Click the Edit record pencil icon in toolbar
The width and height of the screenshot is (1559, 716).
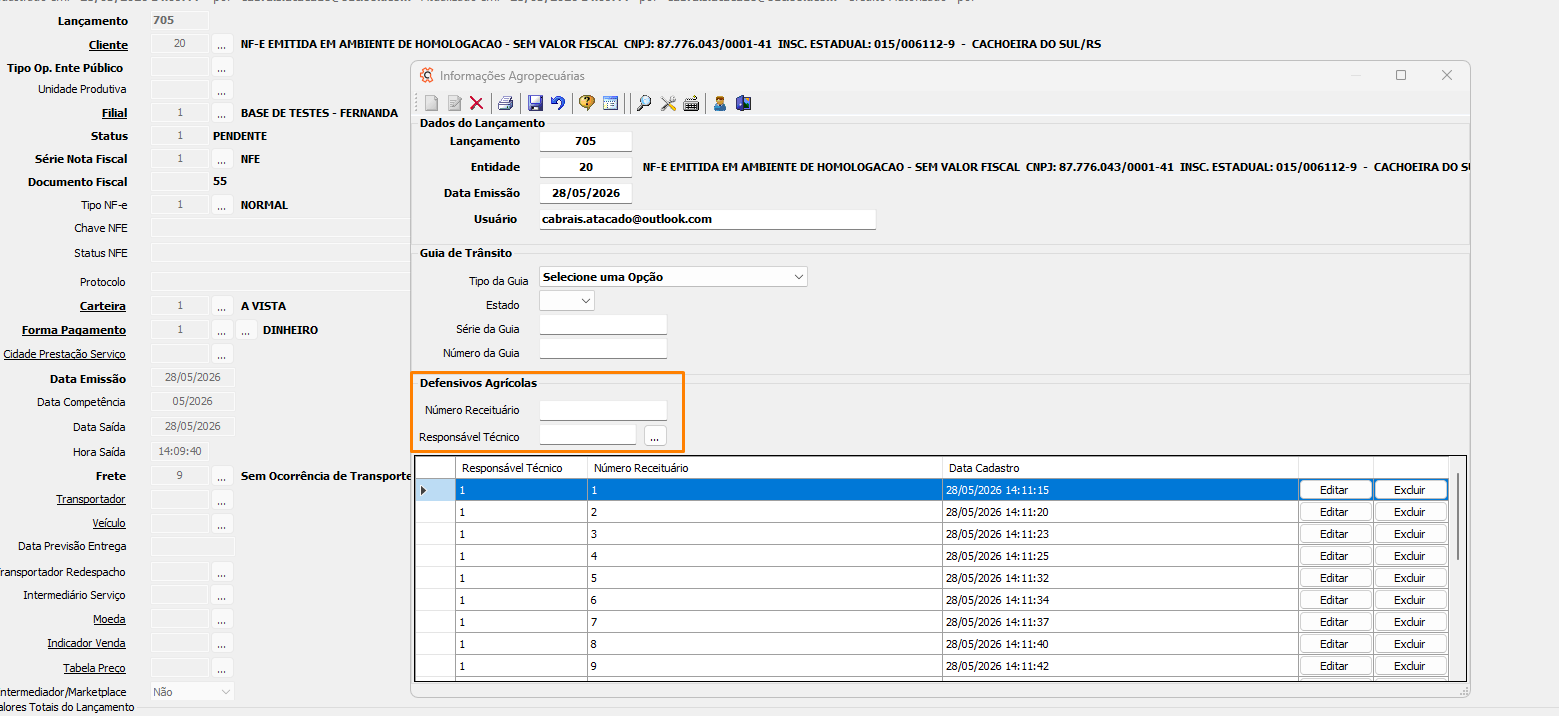454,103
